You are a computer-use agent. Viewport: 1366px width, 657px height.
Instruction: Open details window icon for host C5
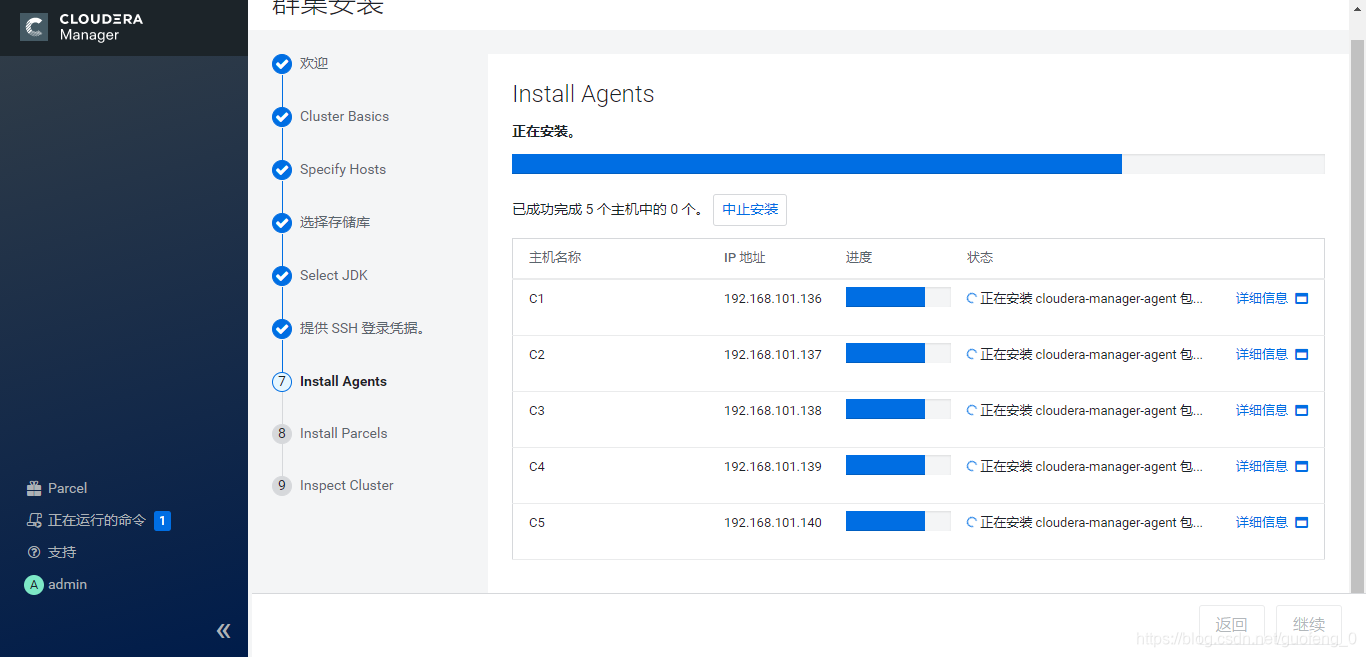click(x=1301, y=522)
